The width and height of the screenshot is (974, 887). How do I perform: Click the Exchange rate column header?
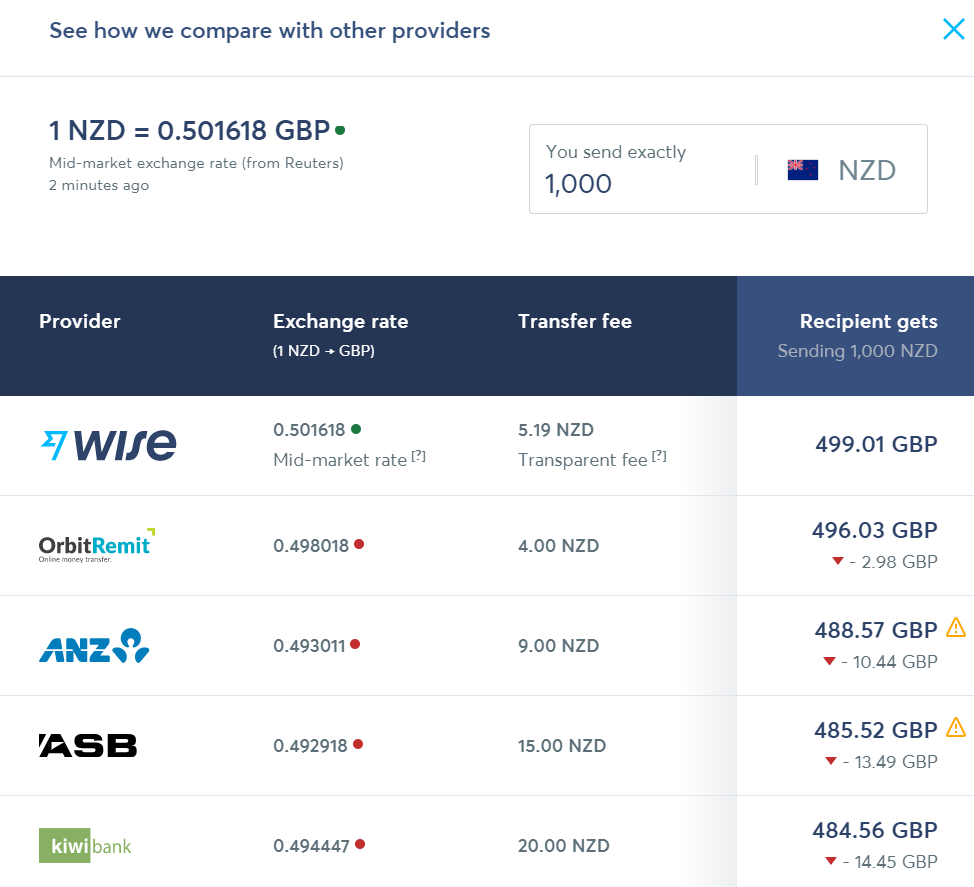340,321
